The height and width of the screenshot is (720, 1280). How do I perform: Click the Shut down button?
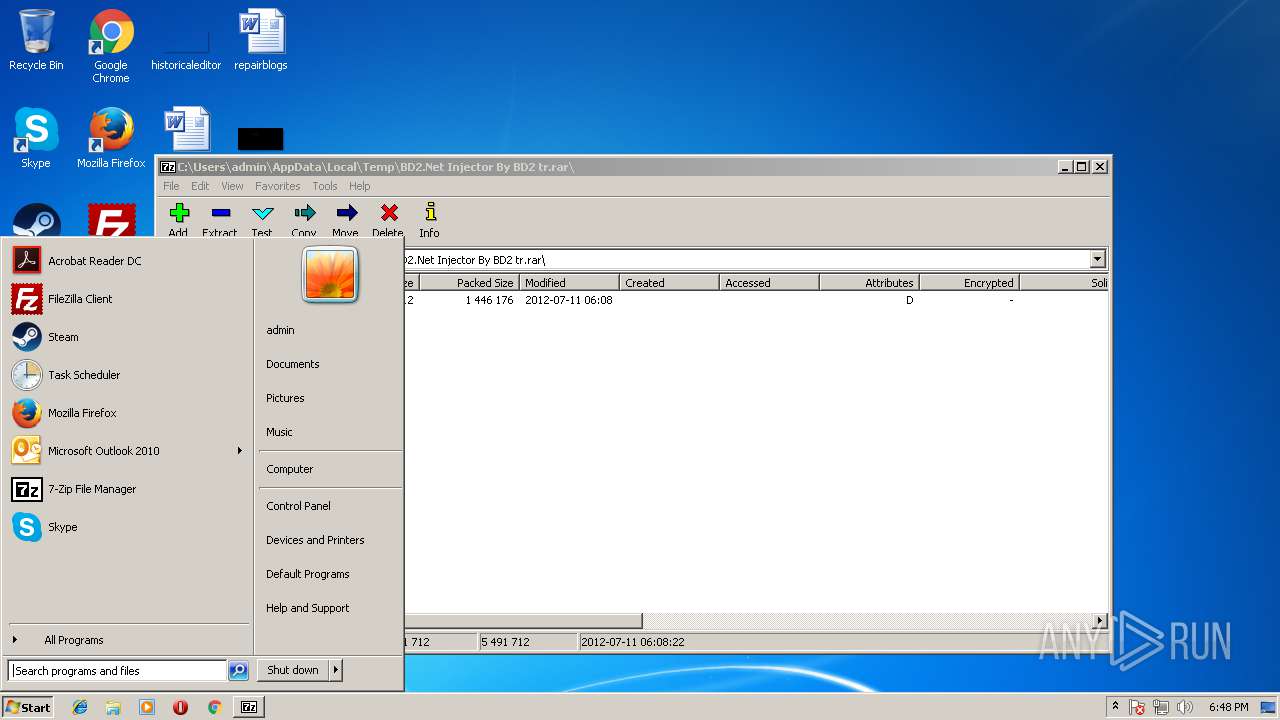pos(293,670)
